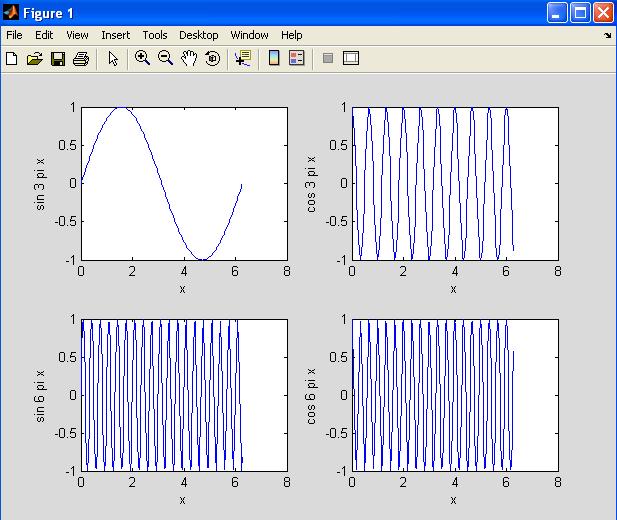Click the sin 6 pi x subplot axes
This screenshot has width=617, height=520.
184,395
